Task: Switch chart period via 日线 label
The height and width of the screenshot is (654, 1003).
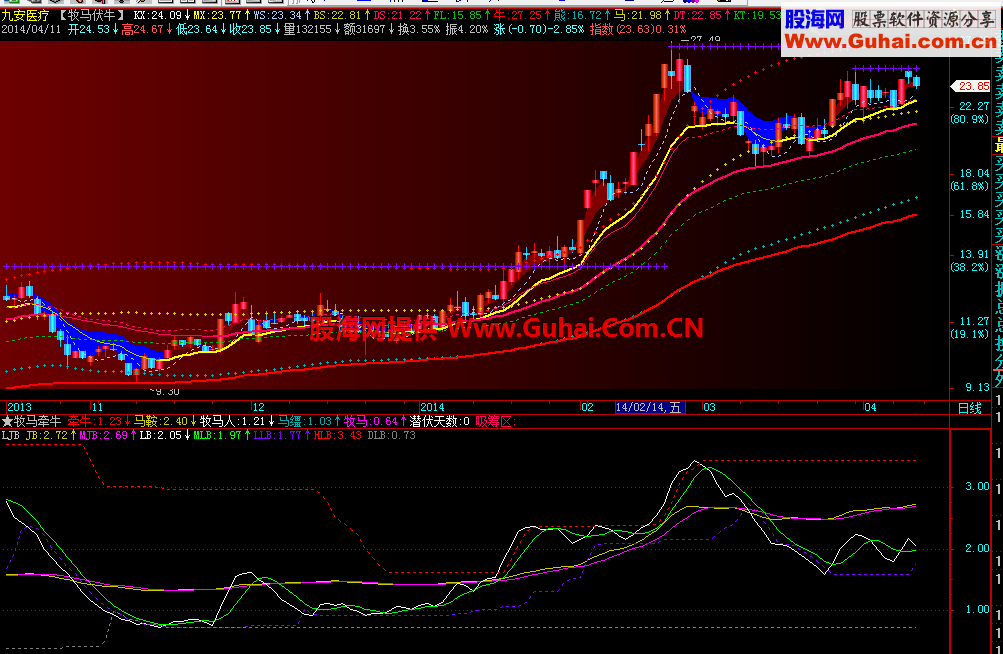Action: pyautogui.click(x=970, y=408)
